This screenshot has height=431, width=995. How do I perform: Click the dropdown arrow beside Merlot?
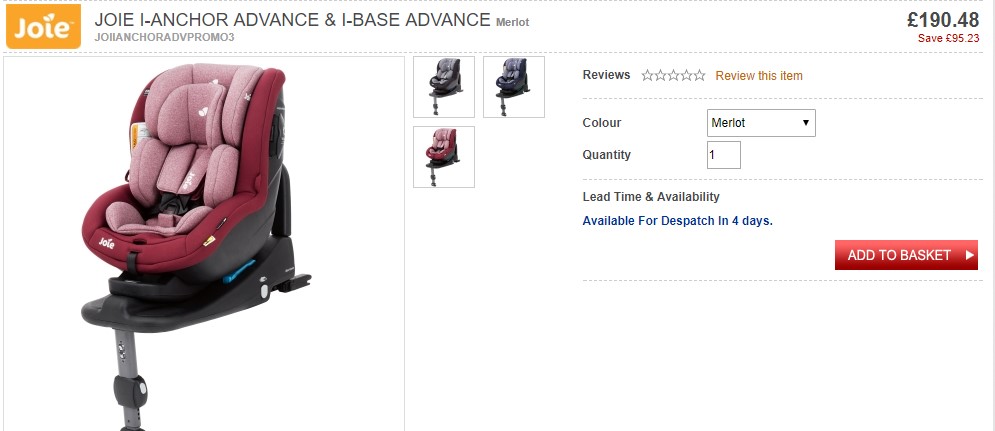(x=805, y=123)
